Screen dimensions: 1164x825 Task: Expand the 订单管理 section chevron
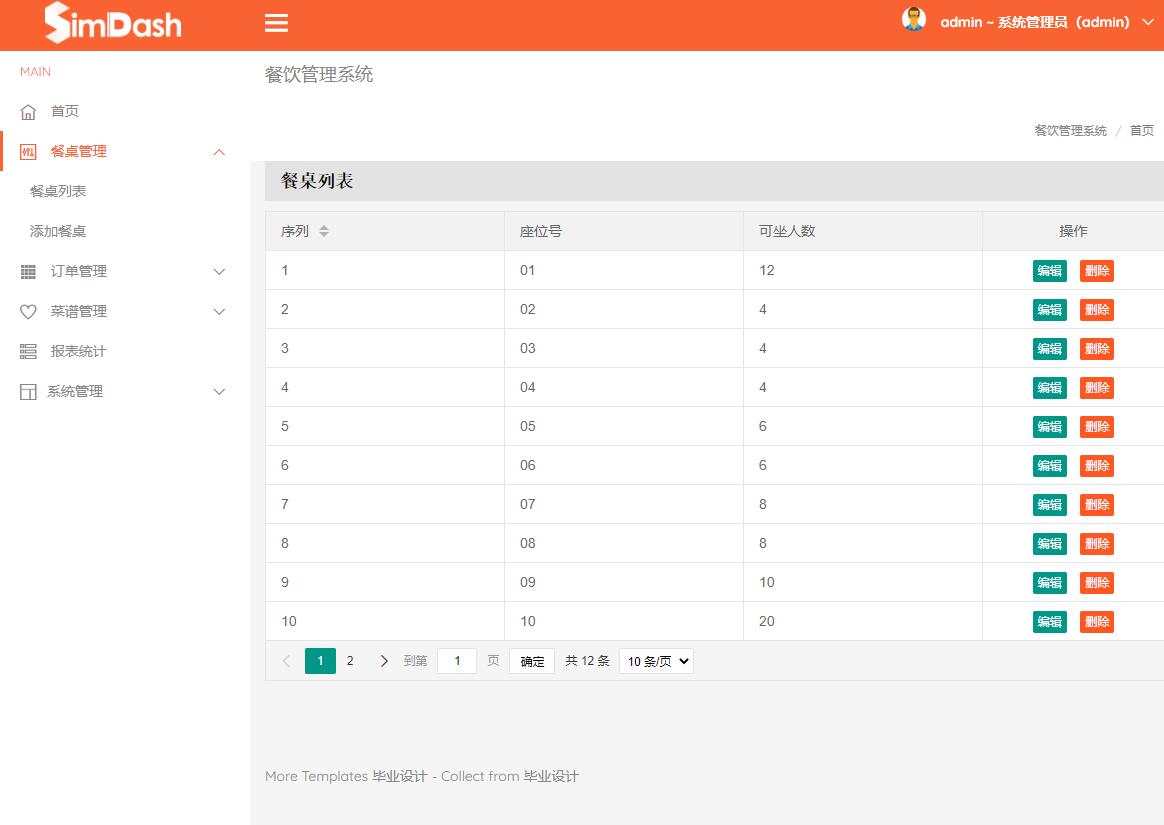click(x=219, y=271)
